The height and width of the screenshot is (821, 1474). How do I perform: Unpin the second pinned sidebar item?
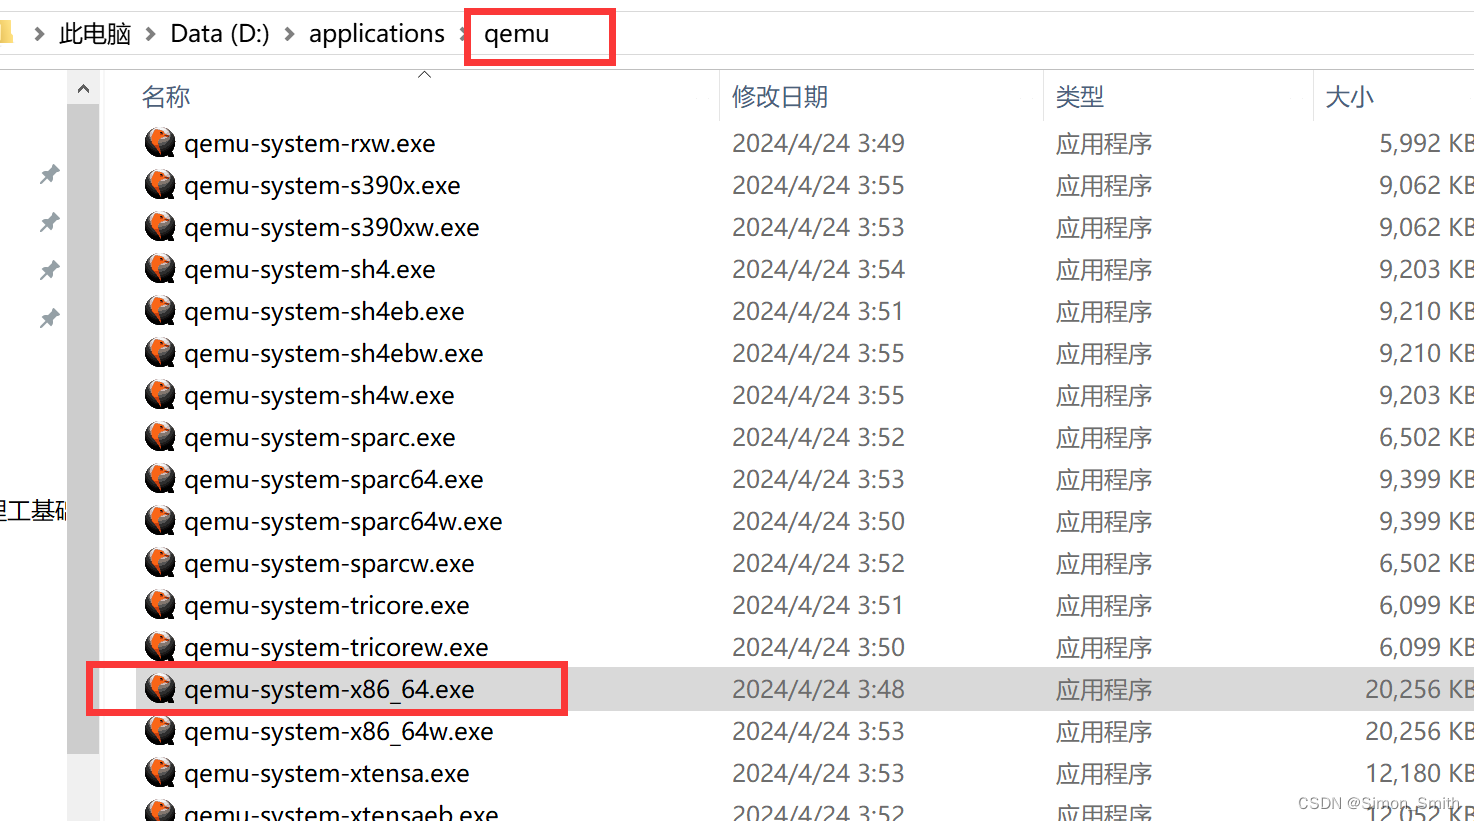click(48, 222)
